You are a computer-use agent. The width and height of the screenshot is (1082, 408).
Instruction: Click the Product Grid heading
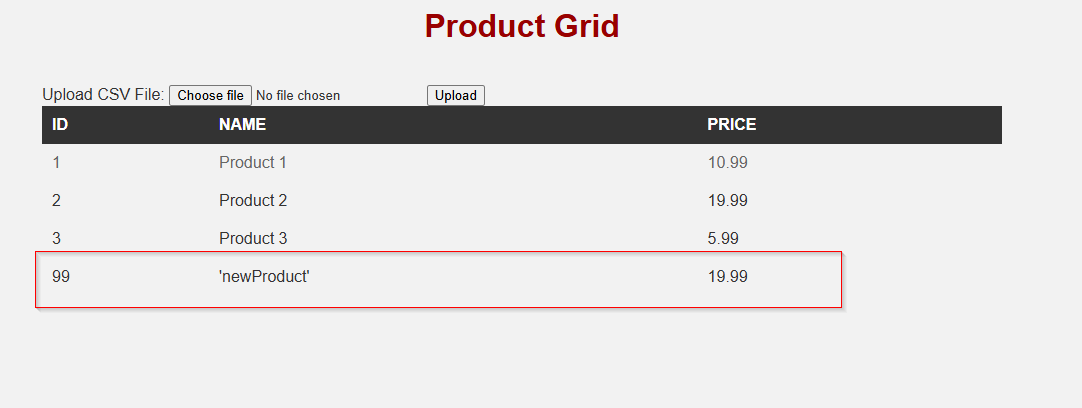click(522, 26)
